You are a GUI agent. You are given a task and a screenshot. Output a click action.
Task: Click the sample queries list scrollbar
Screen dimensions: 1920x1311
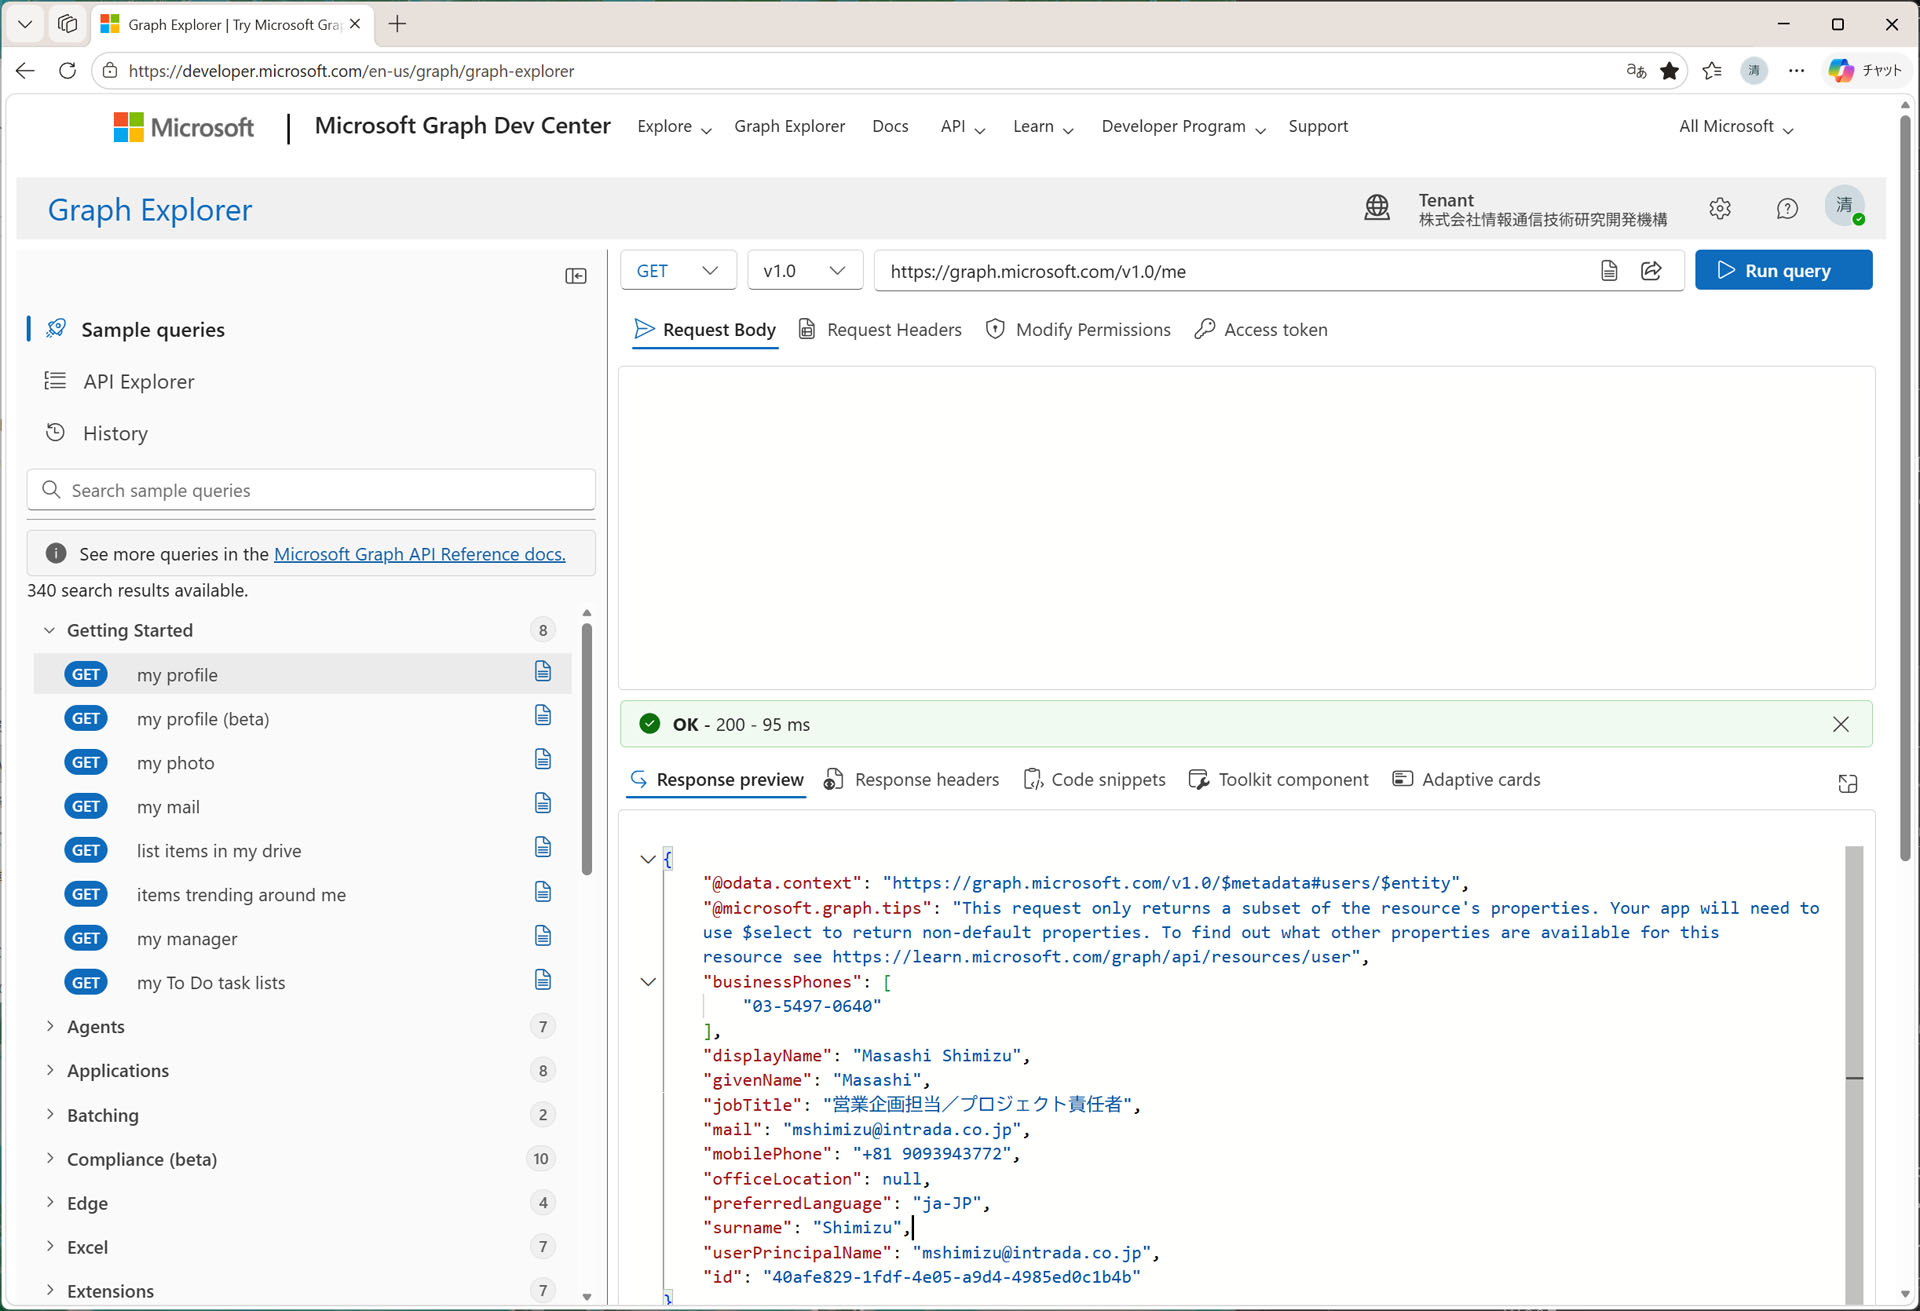587,748
